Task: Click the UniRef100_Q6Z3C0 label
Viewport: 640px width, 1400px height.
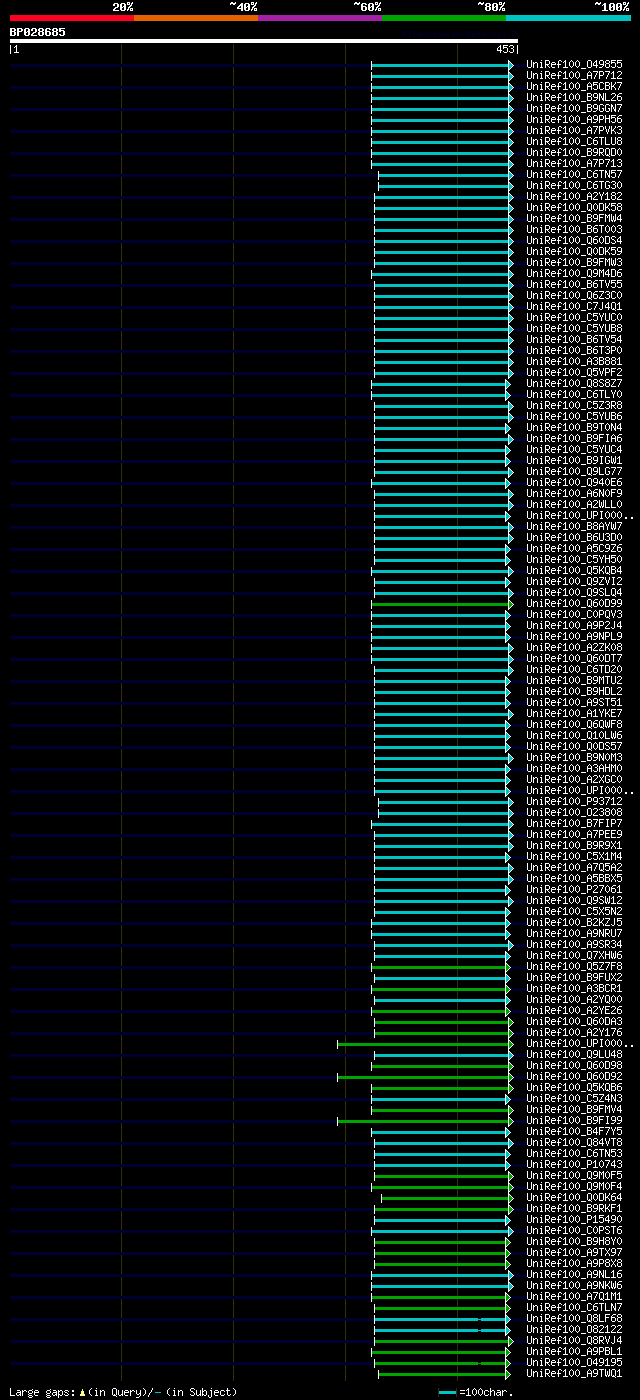Action: click(574, 295)
